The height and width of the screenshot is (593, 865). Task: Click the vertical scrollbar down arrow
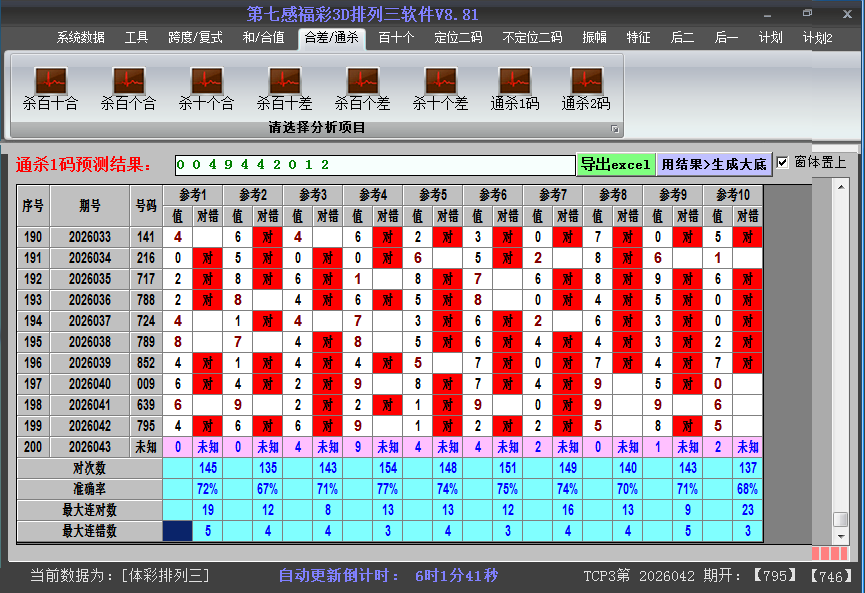(841, 536)
